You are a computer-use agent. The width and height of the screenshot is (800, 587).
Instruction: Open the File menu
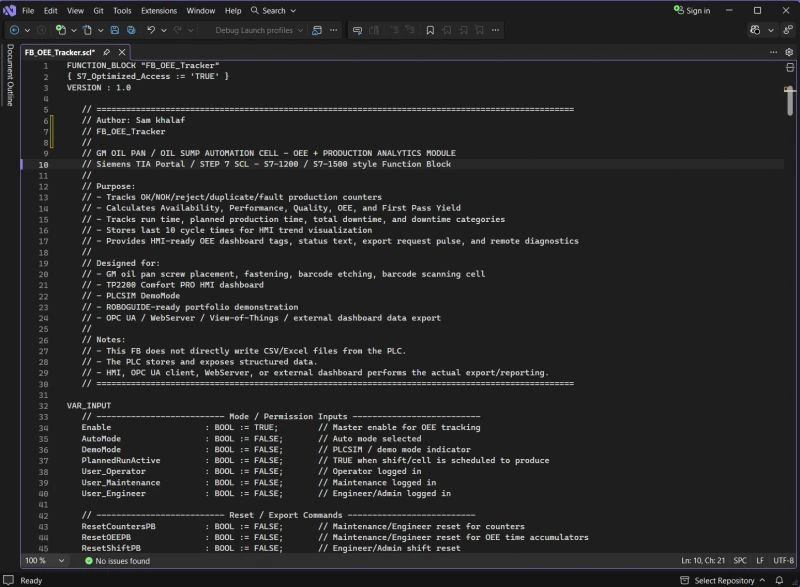[x=28, y=11]
